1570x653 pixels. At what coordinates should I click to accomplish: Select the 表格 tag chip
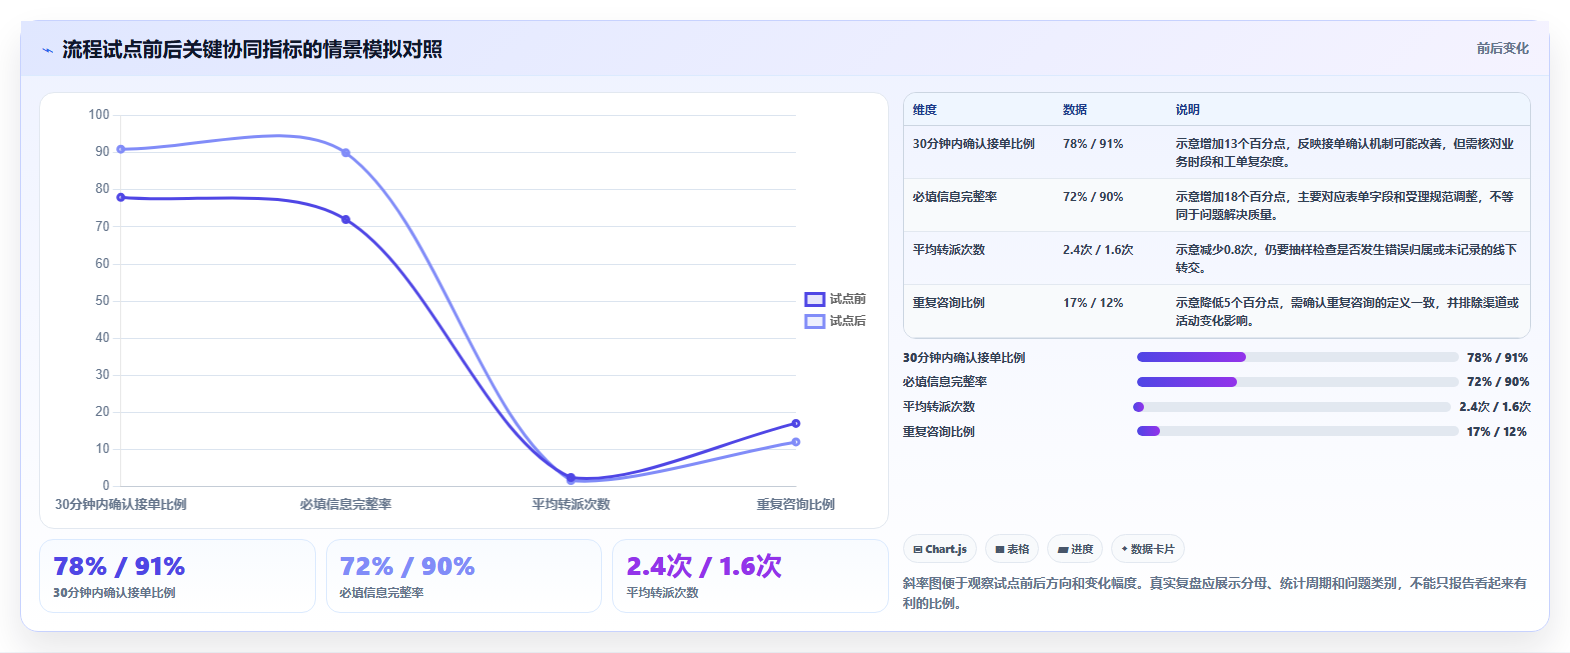tap(1012, 549)
